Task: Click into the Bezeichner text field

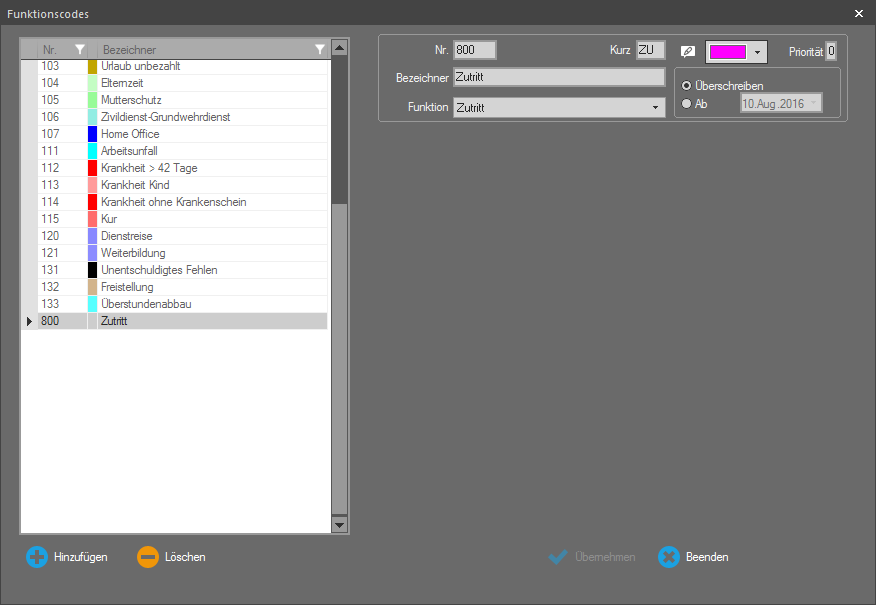Action: [558, 77]
